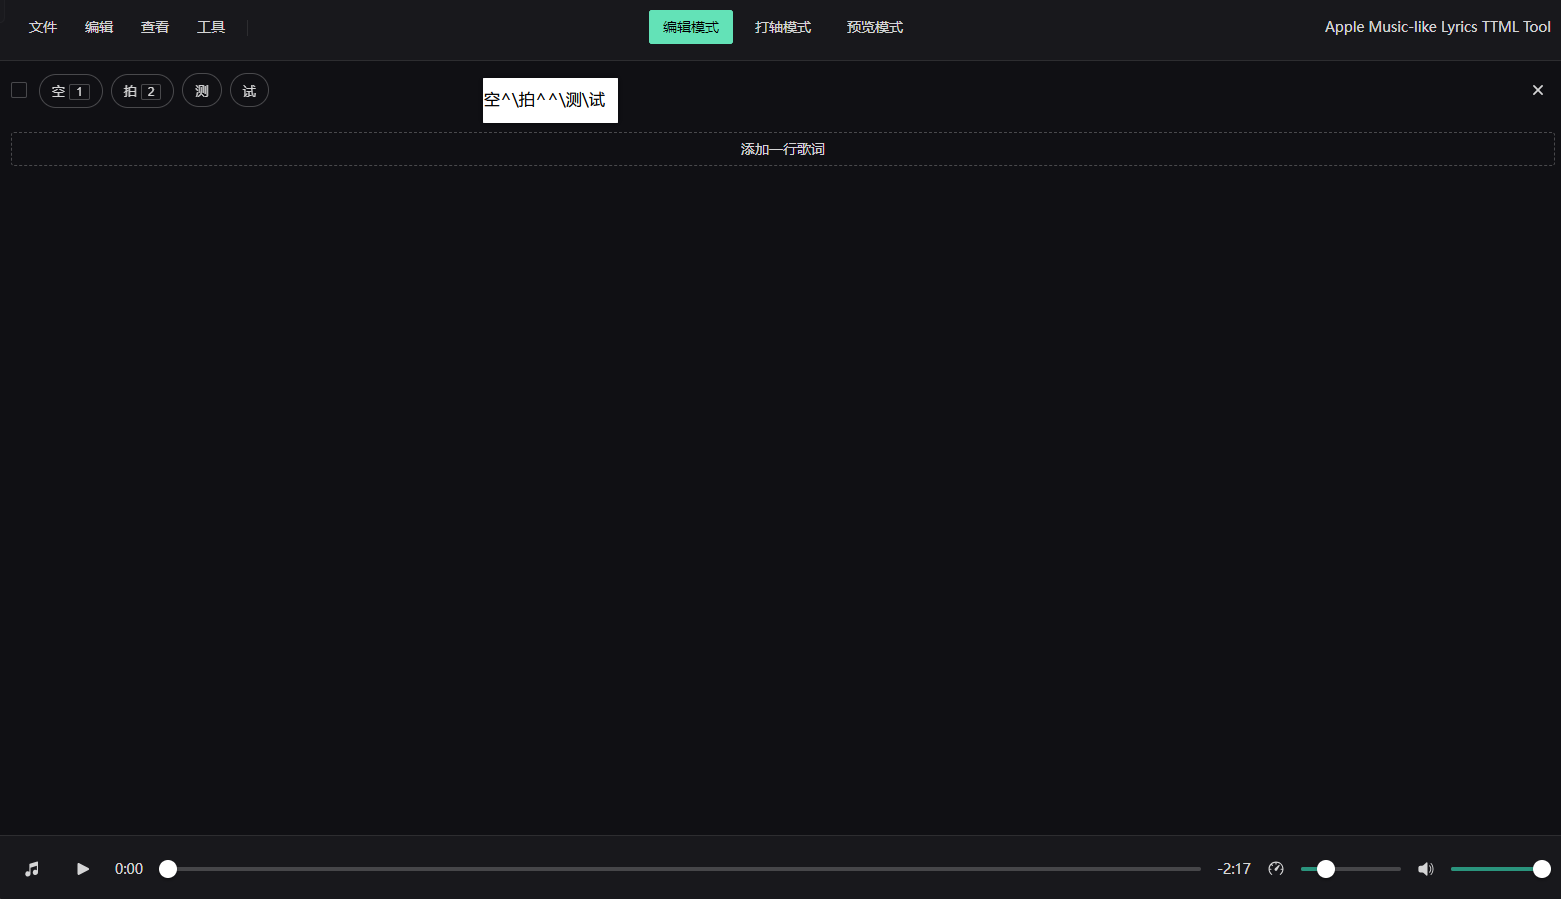Click the -2:17 remaining time label

(x=1234, y=869)
